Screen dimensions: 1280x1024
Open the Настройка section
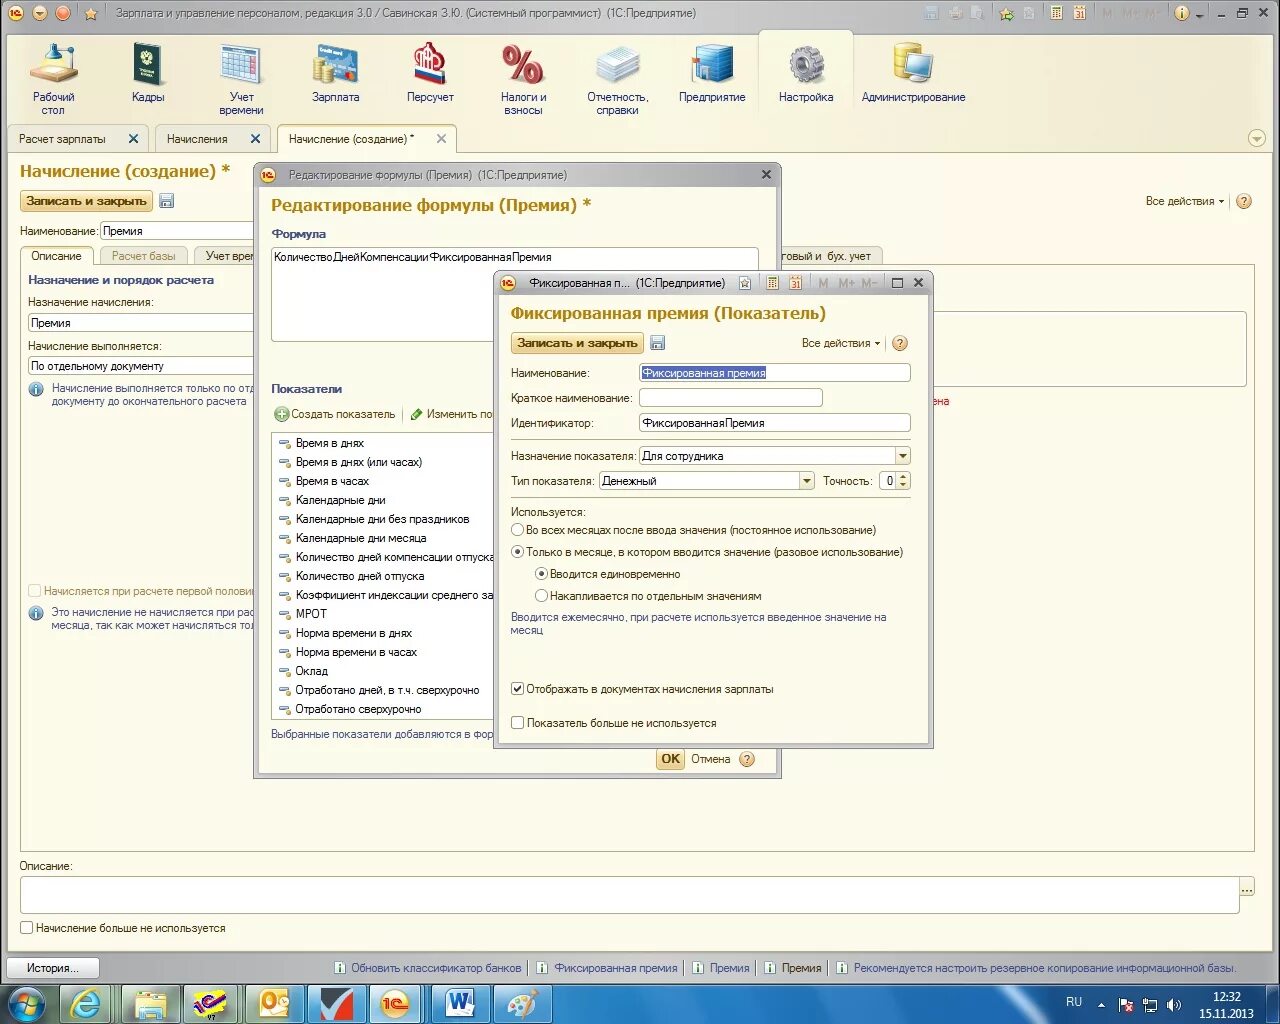tap(806, 74)
